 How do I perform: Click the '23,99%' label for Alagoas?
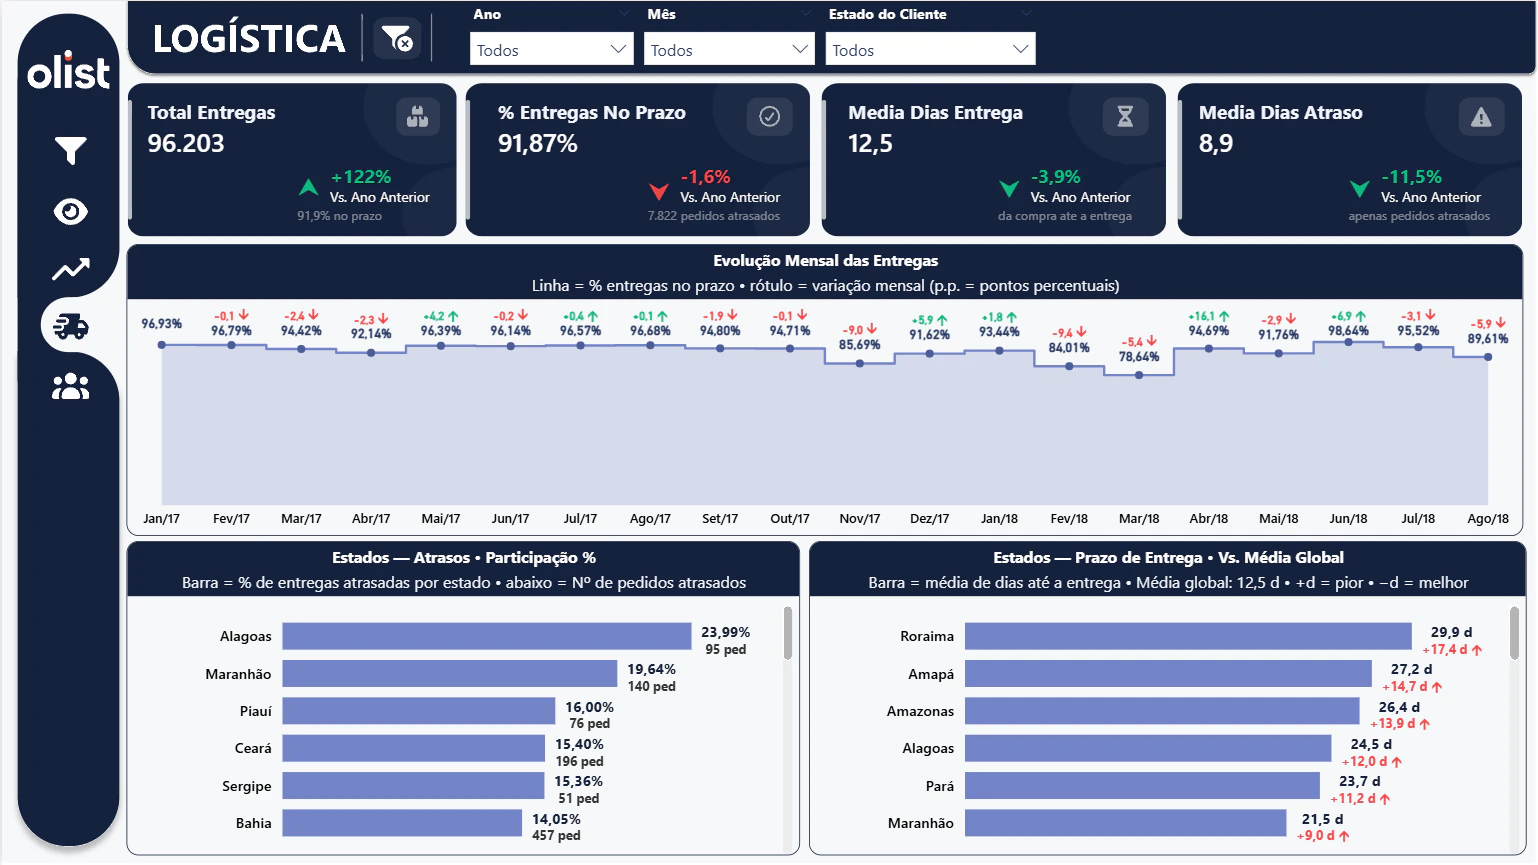(725, 632)
